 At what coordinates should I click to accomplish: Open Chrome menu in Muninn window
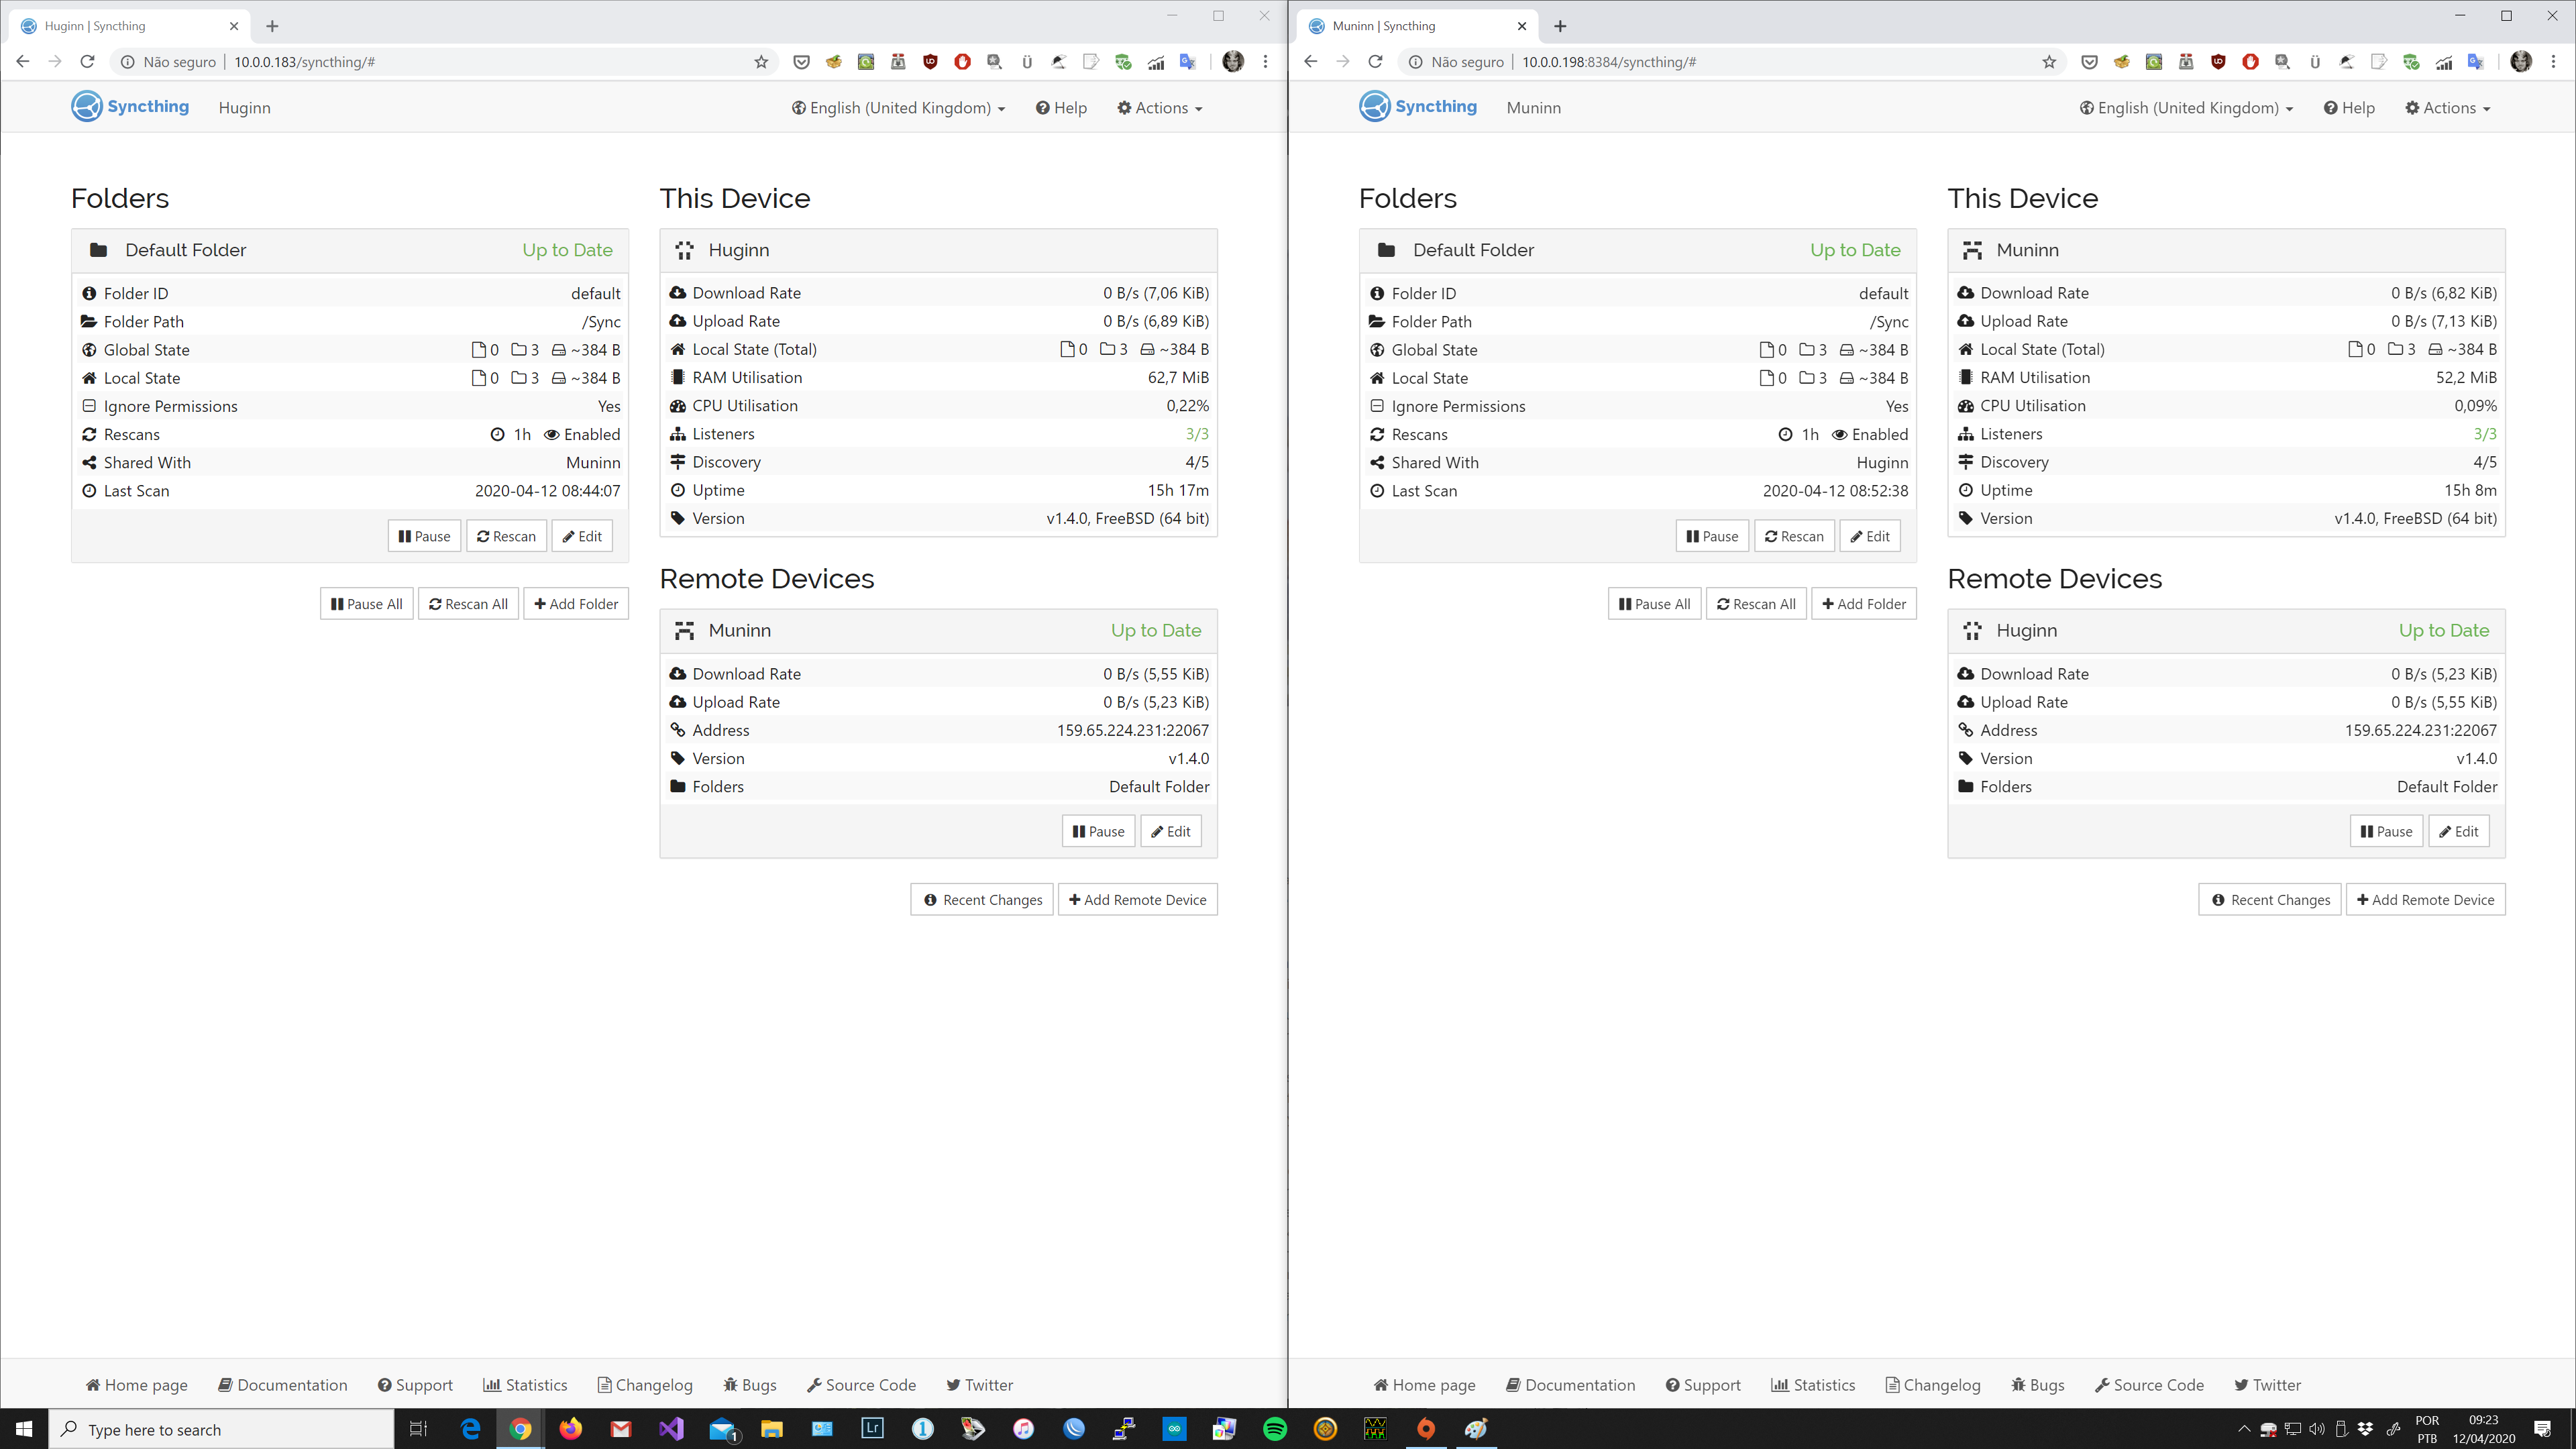tap(2554, 62)
